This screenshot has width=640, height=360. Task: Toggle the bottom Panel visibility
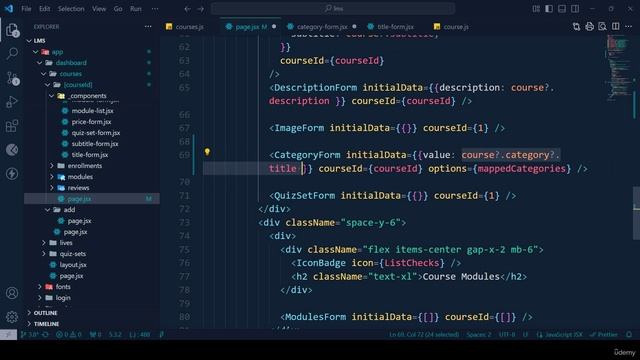pos(562,9)
